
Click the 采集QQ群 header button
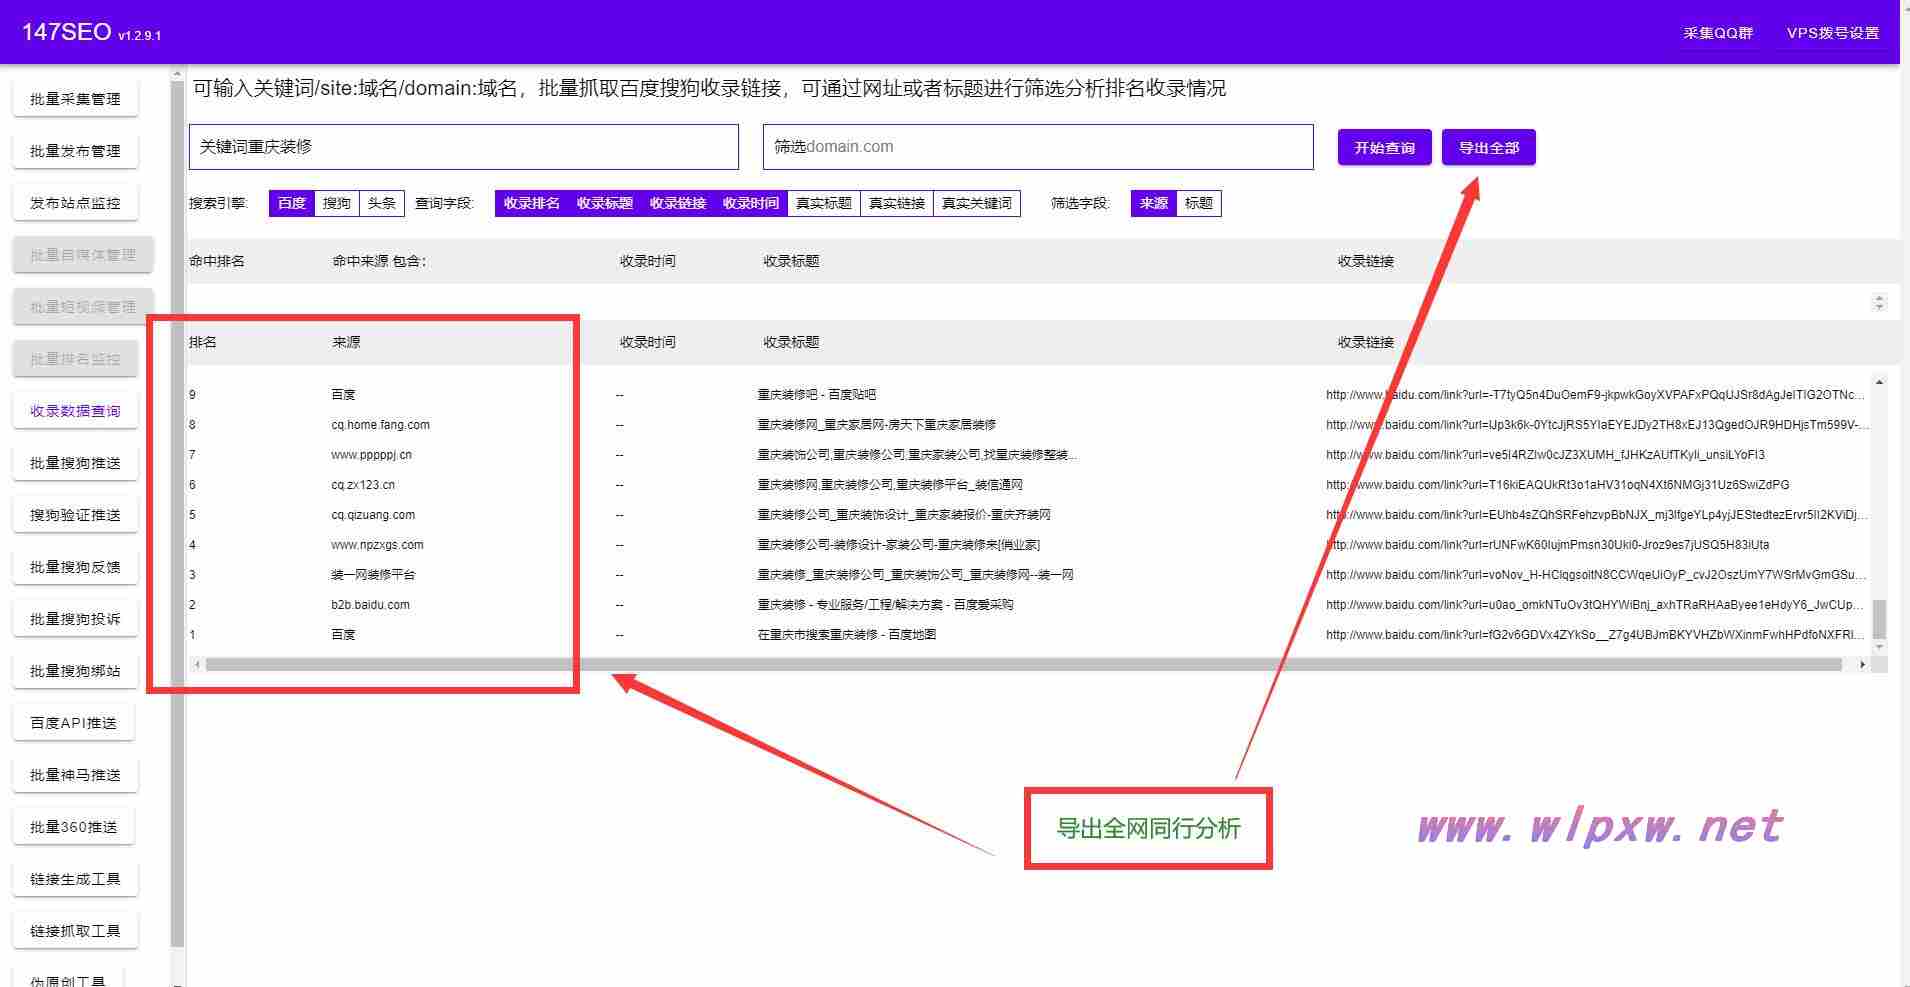point(1717,33)
